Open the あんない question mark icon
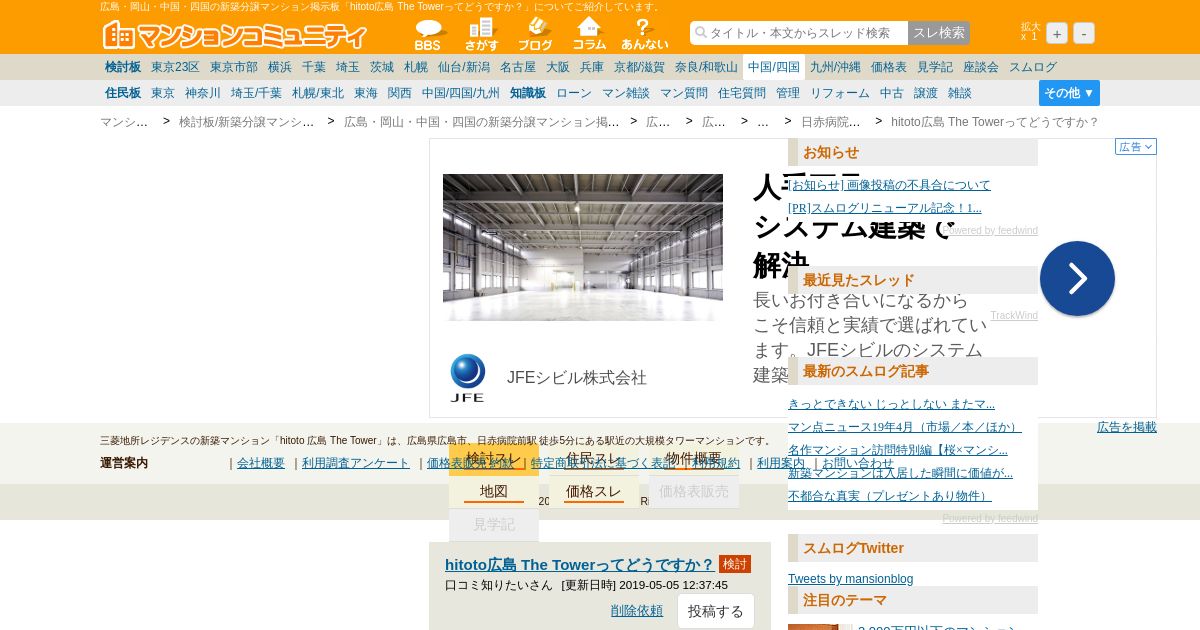The image size is (1200, 630). coord(644,34)
